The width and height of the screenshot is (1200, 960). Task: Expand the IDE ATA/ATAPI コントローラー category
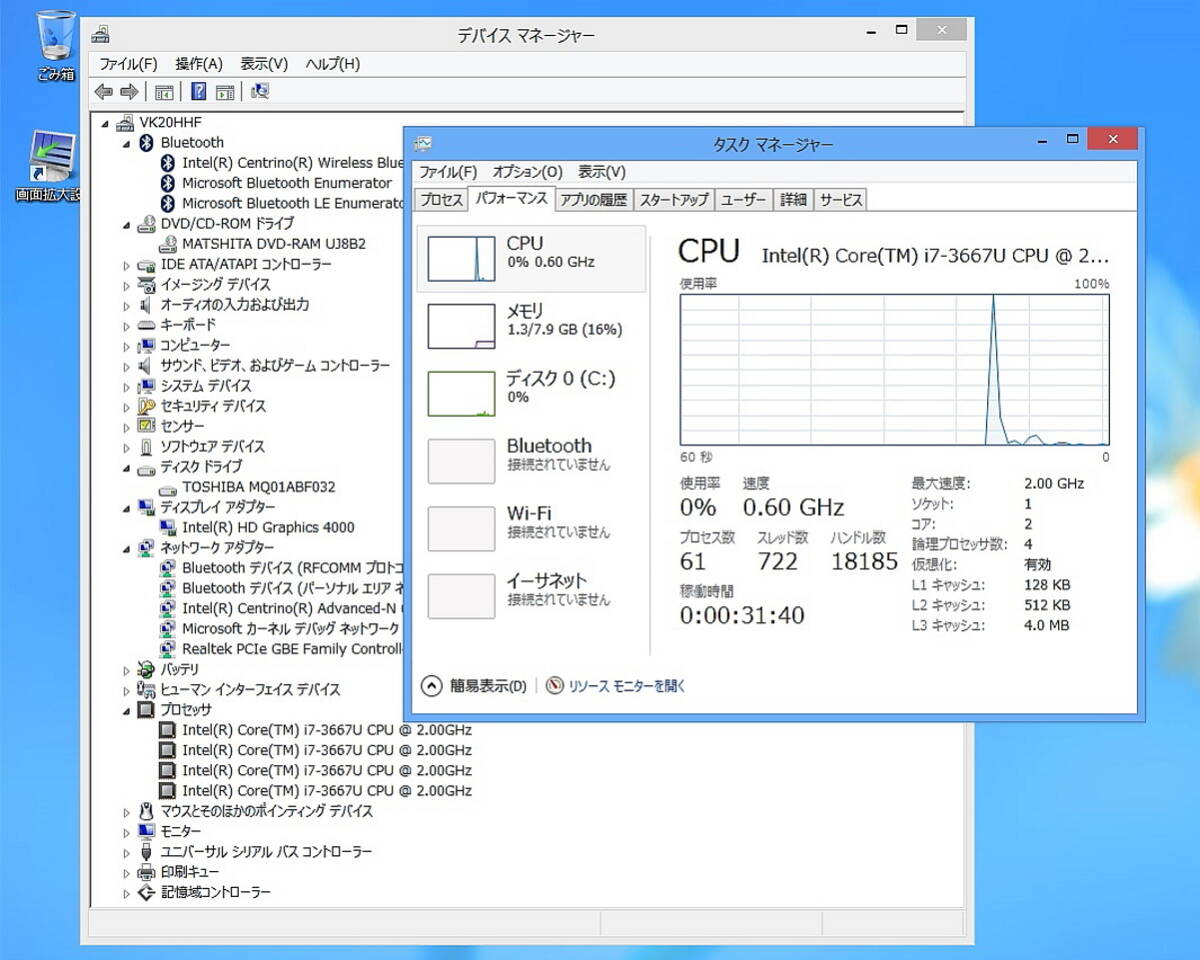pos(127,265)
